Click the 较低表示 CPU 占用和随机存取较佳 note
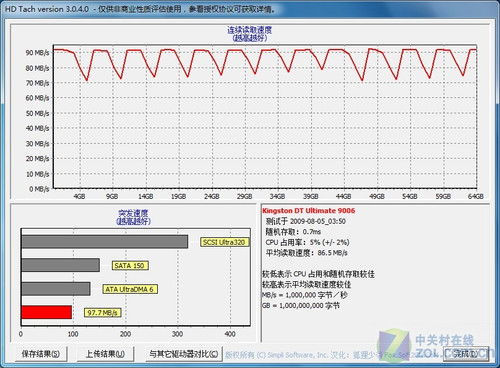500x368 pixels. (x=318, y=274)
